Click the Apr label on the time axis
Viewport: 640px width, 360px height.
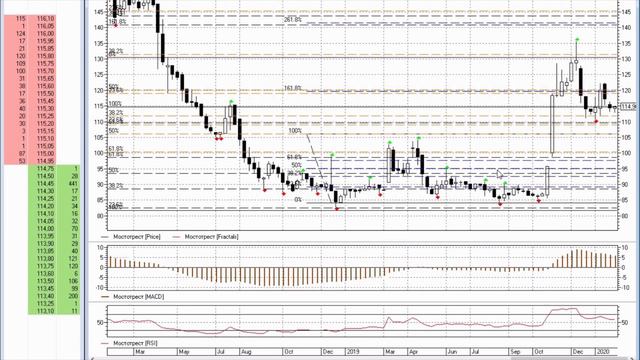[413, 352]
